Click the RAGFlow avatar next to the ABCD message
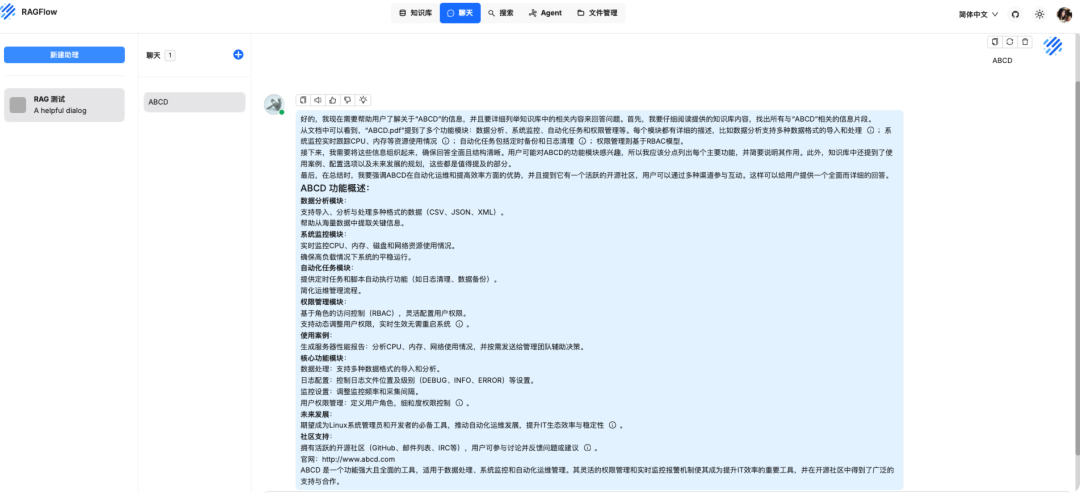Viewport: 1080px width, 493px height. click(x=1052, y=45)
